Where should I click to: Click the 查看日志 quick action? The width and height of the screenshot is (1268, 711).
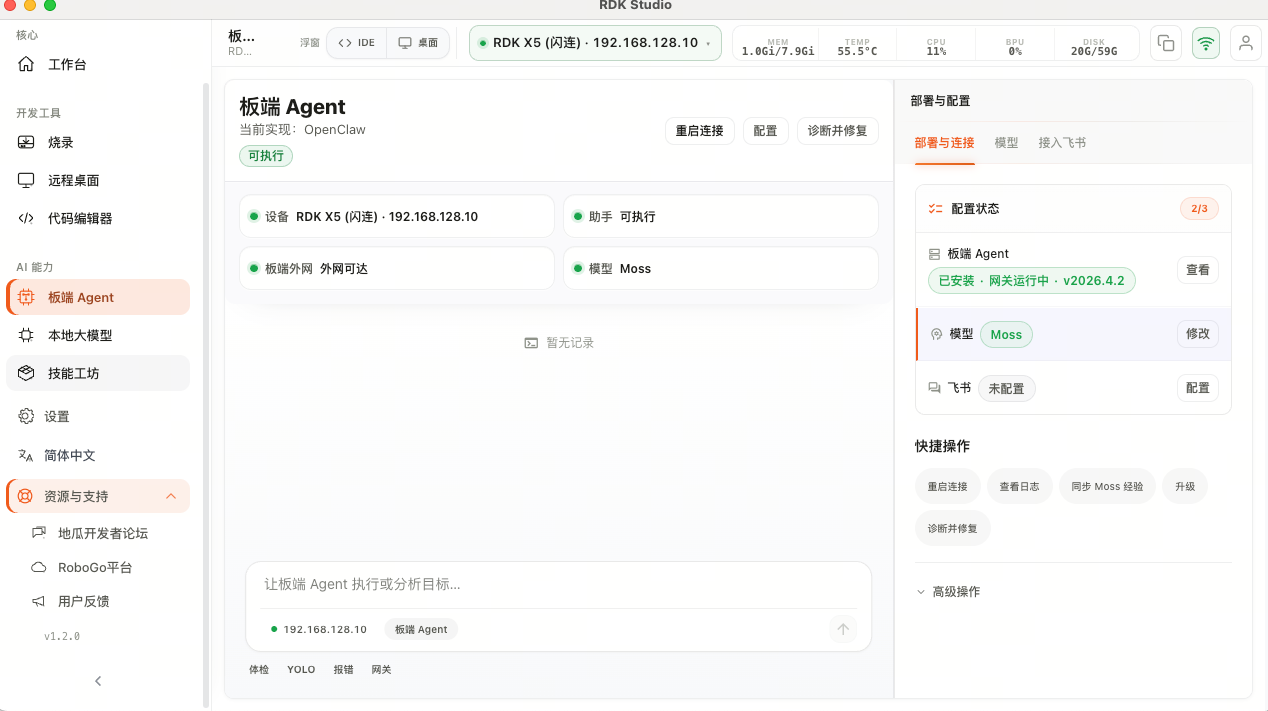coord(1019,486)
